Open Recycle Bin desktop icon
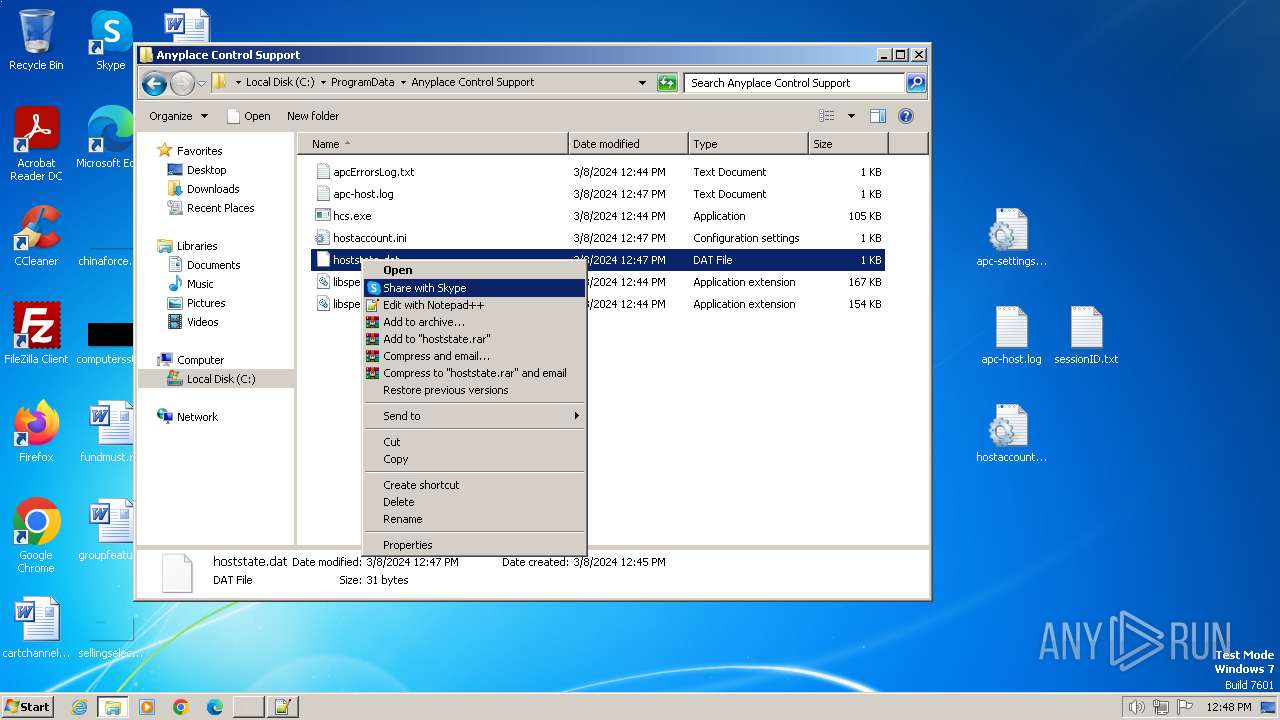Screen dimensions: 1280x720 [x=36, y=40]
